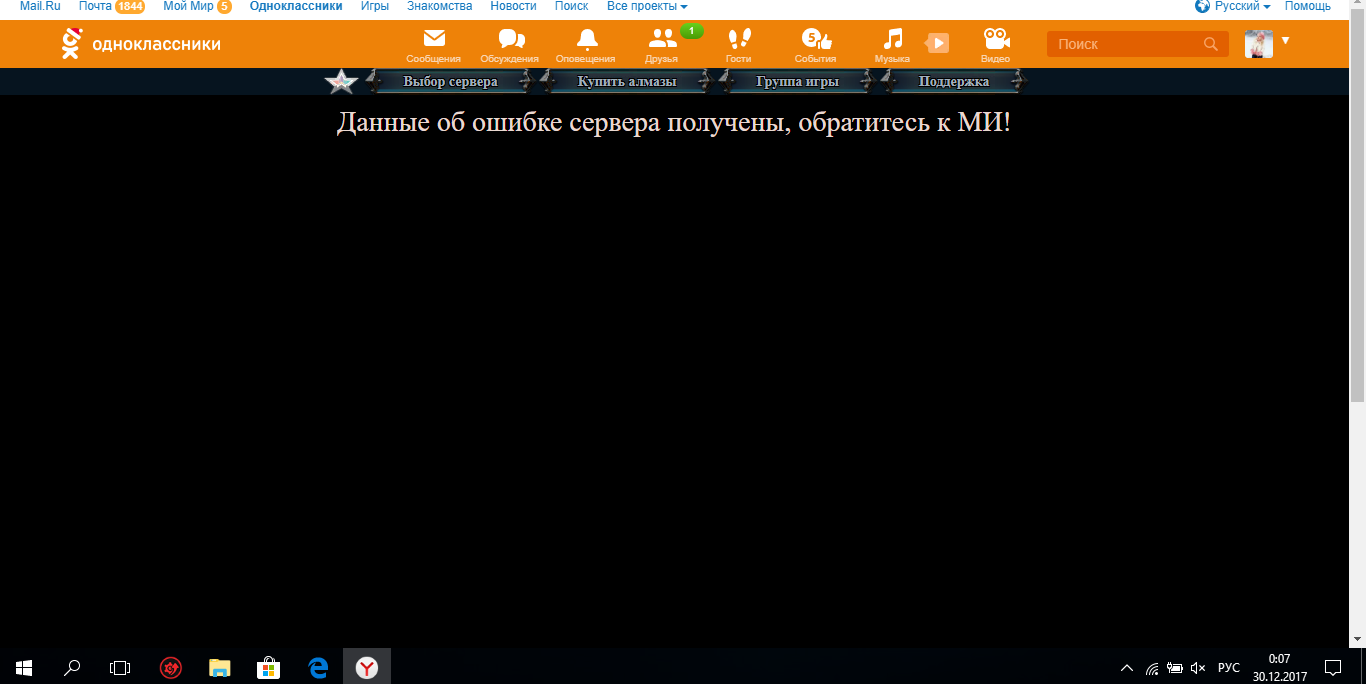1366x684 pixels.
Task: Click the Поддержка support button
Action: coord(953,82)
